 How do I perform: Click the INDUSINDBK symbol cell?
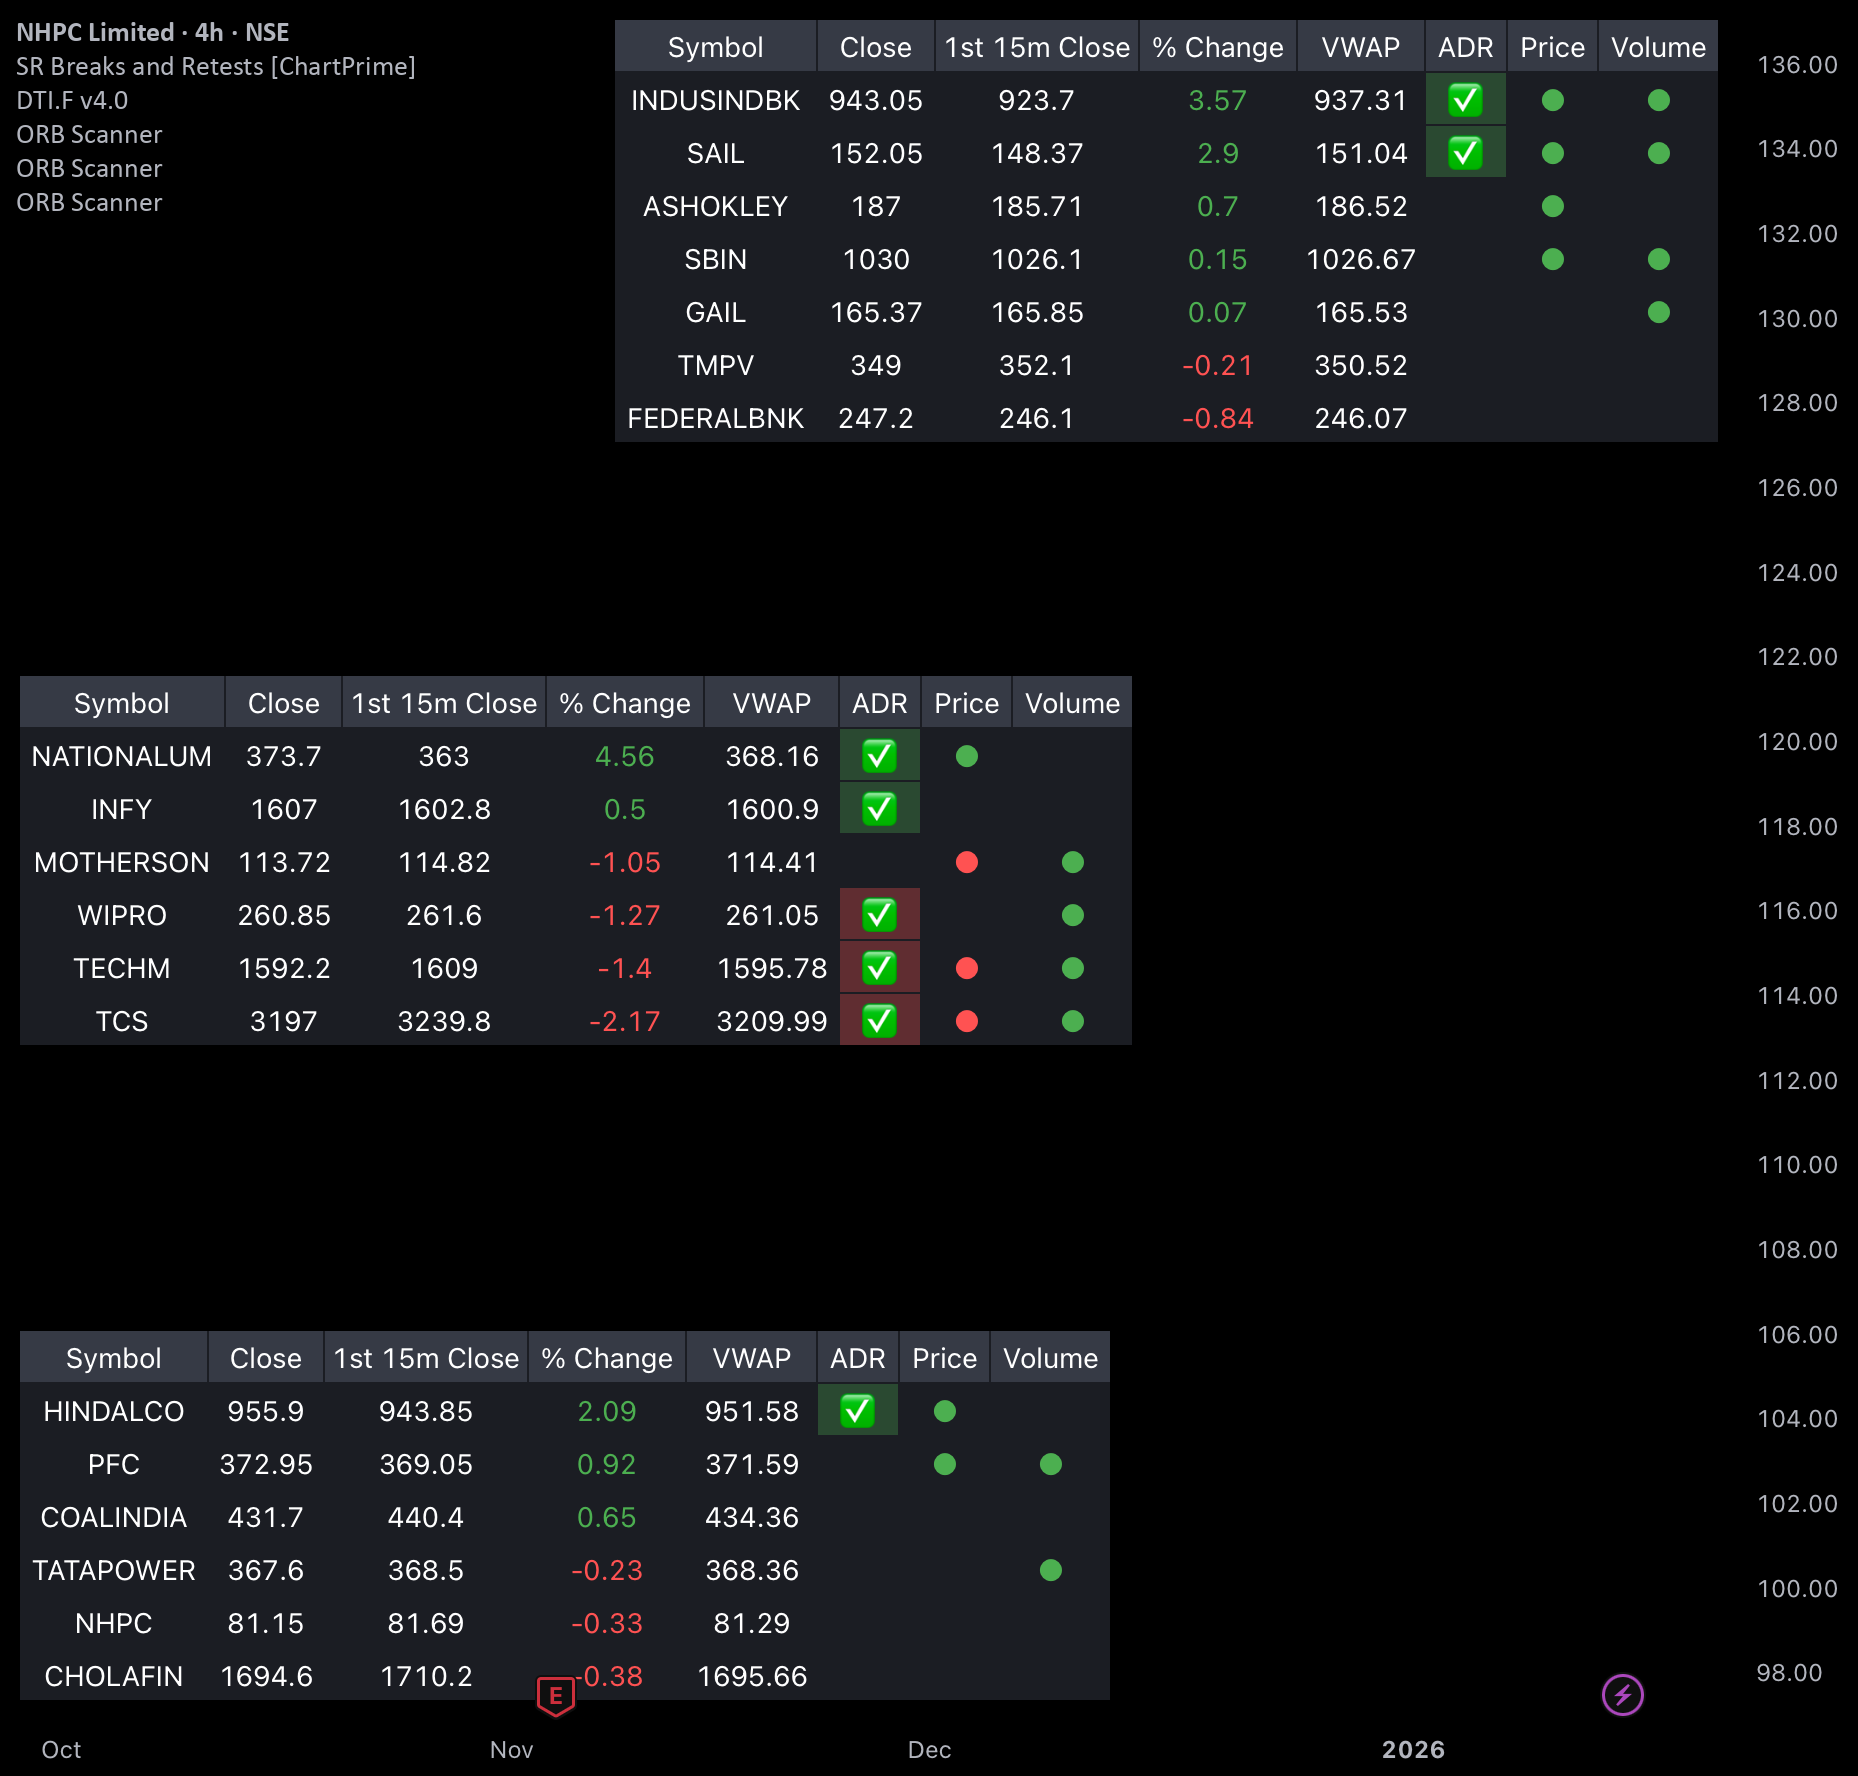click(716, 100)
